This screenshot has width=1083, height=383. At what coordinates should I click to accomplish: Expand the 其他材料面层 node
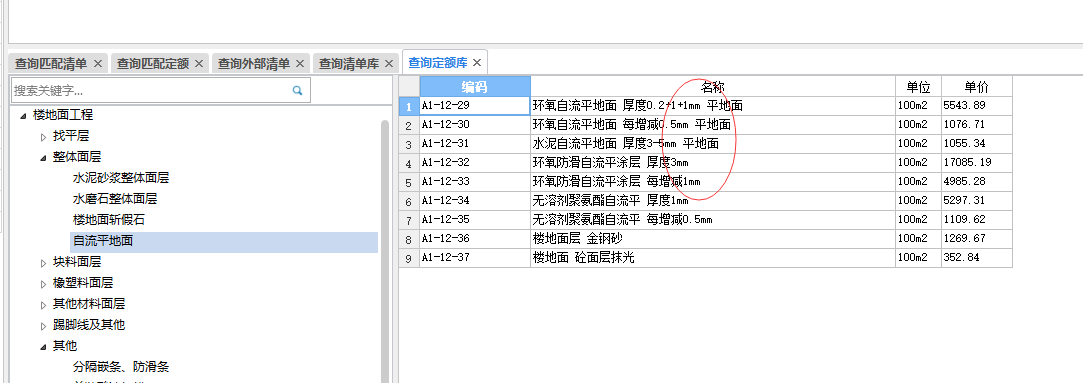[x=44, y=304]
